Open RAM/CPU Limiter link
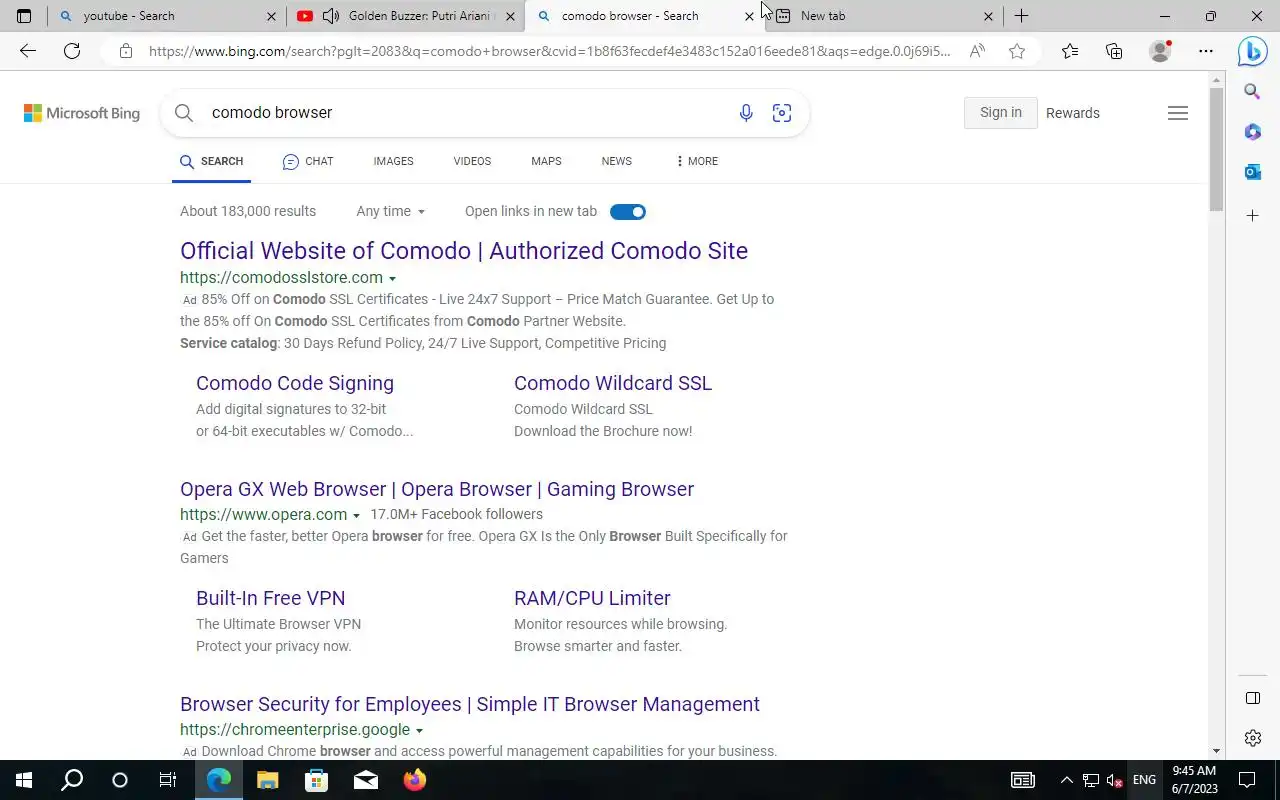The height and width of the screenshot is (800, 1280). click(592, 598)
